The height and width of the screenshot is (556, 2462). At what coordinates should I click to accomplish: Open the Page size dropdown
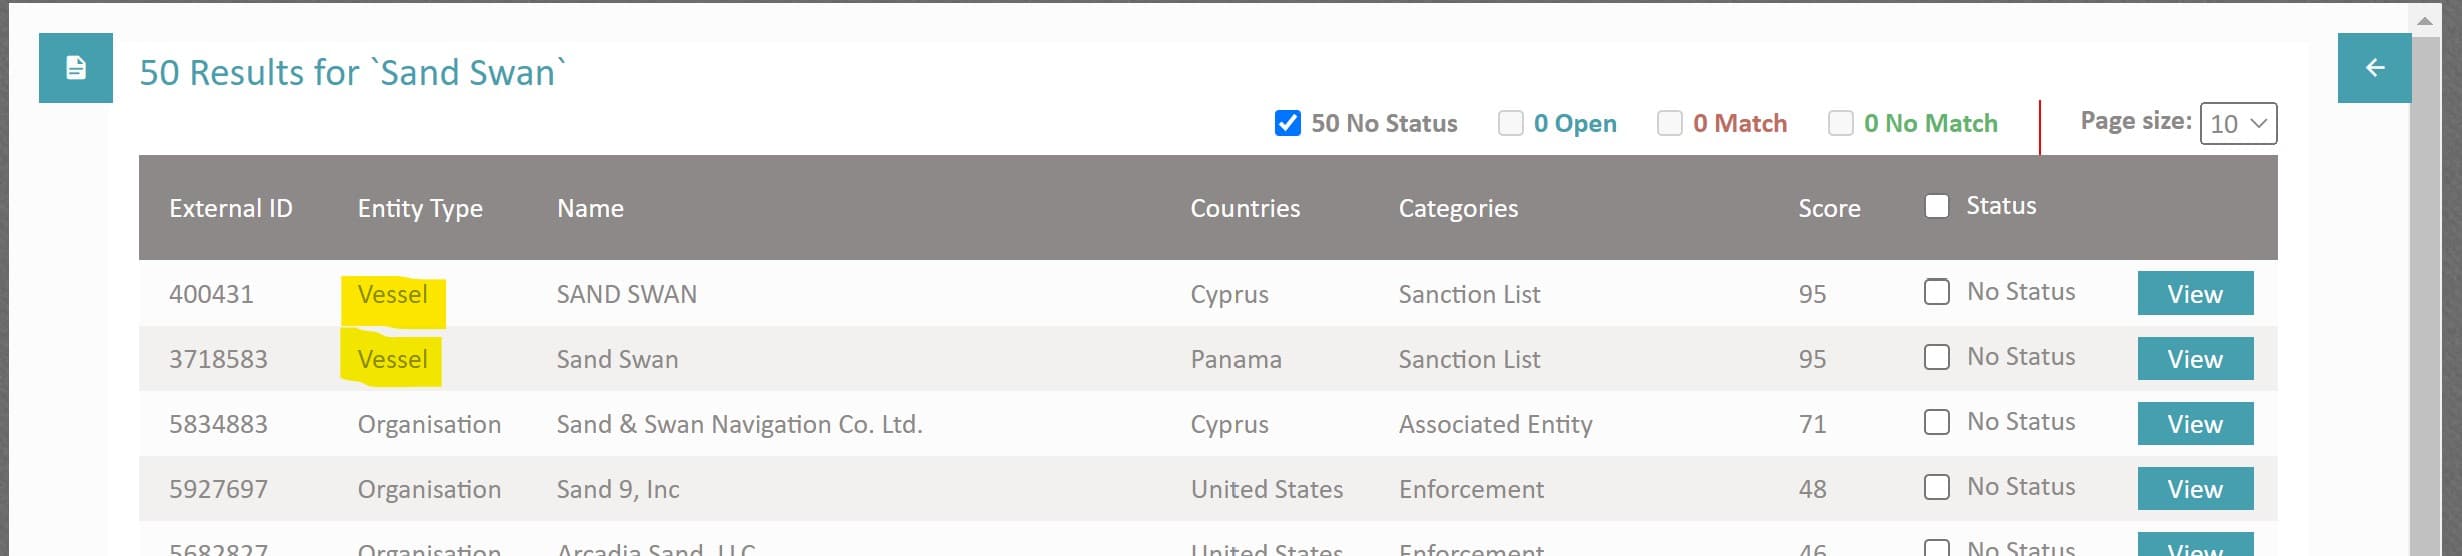tap(2237, 124)
